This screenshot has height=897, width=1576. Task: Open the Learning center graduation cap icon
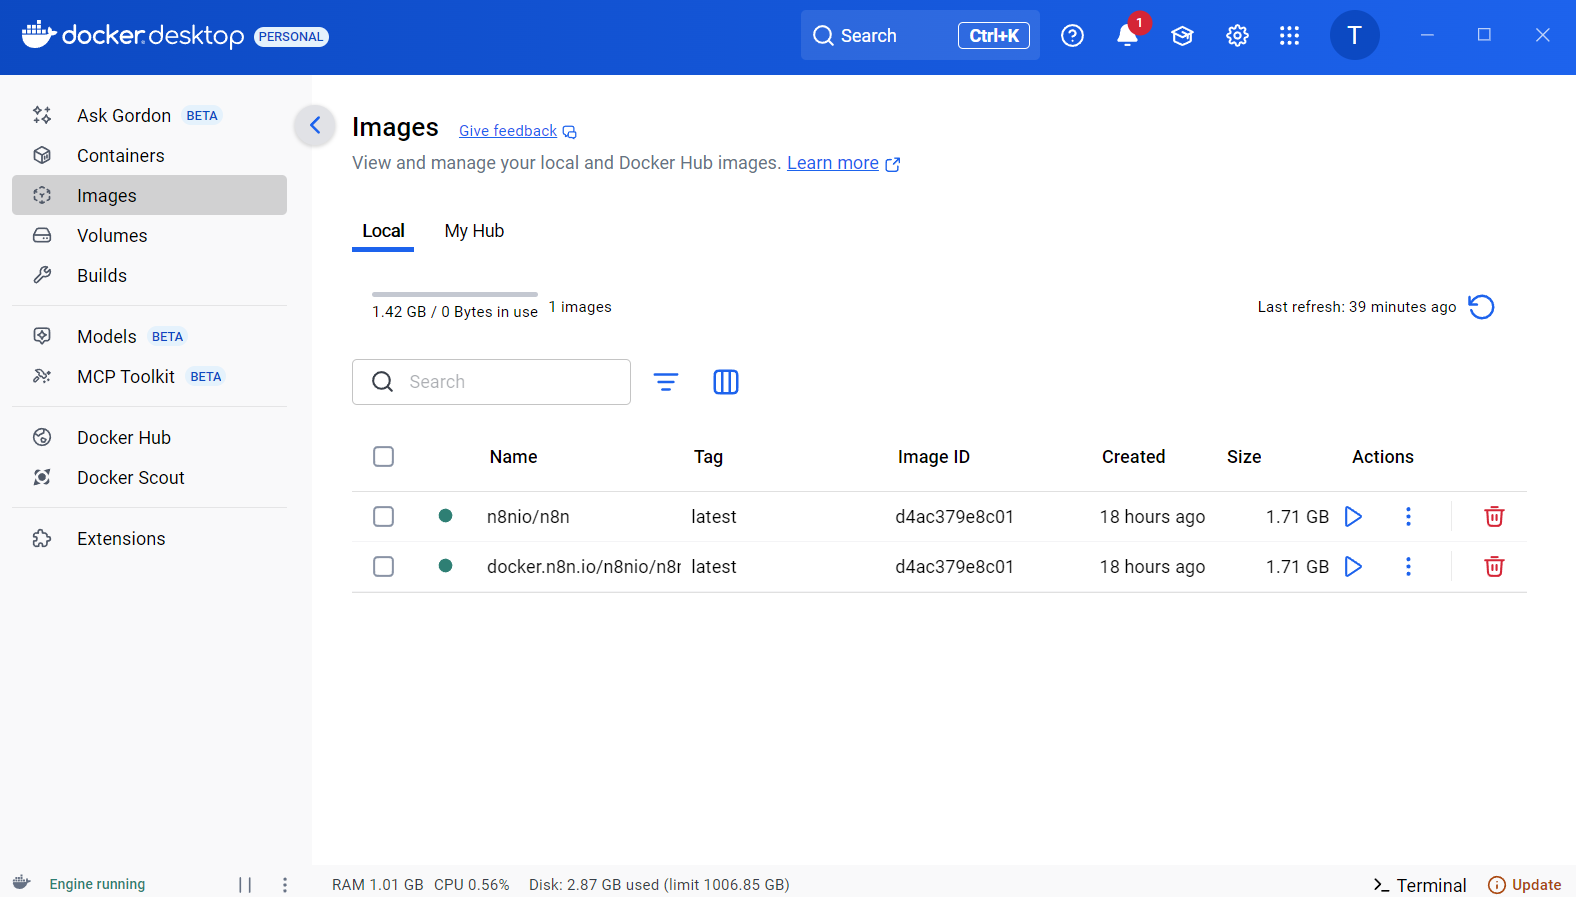click(1182, 36)
